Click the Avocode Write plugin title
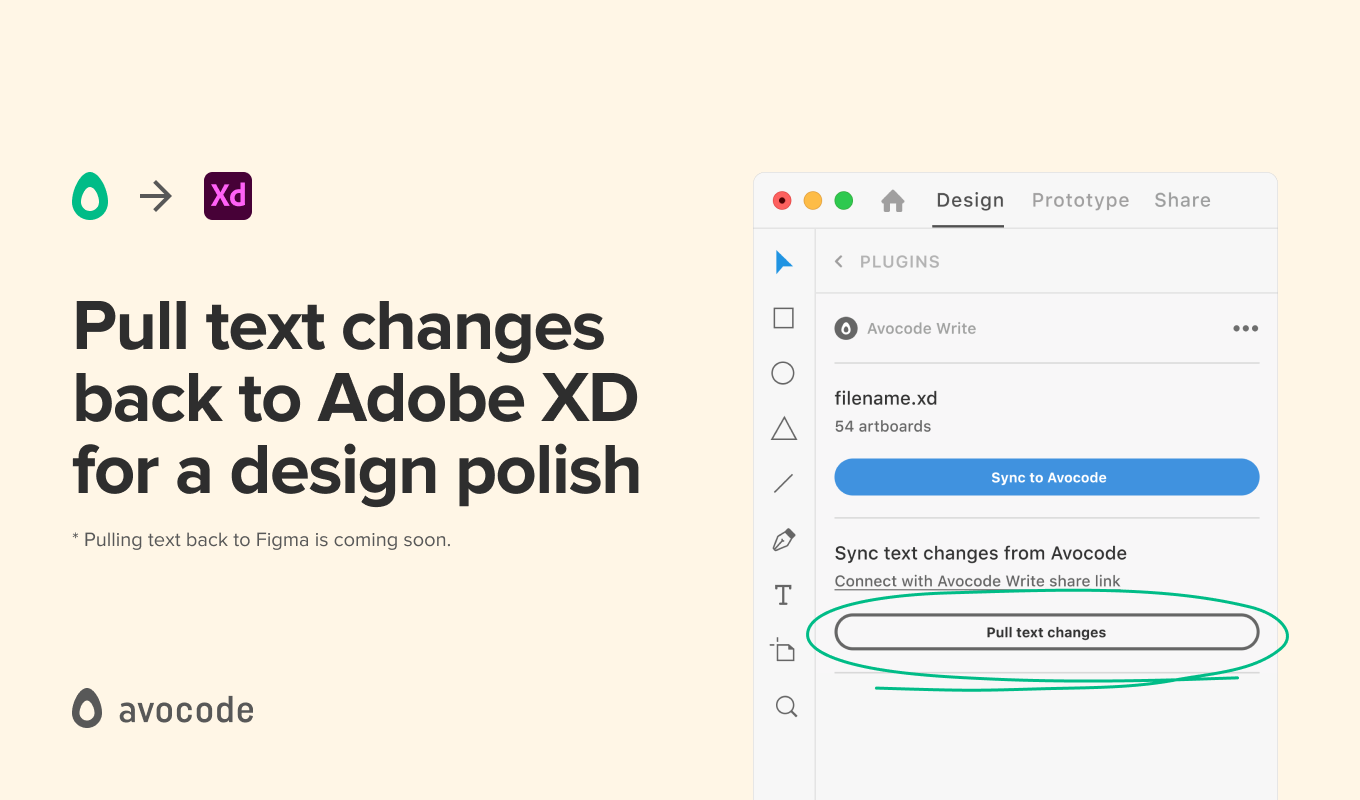 click(x=921, y=328)
